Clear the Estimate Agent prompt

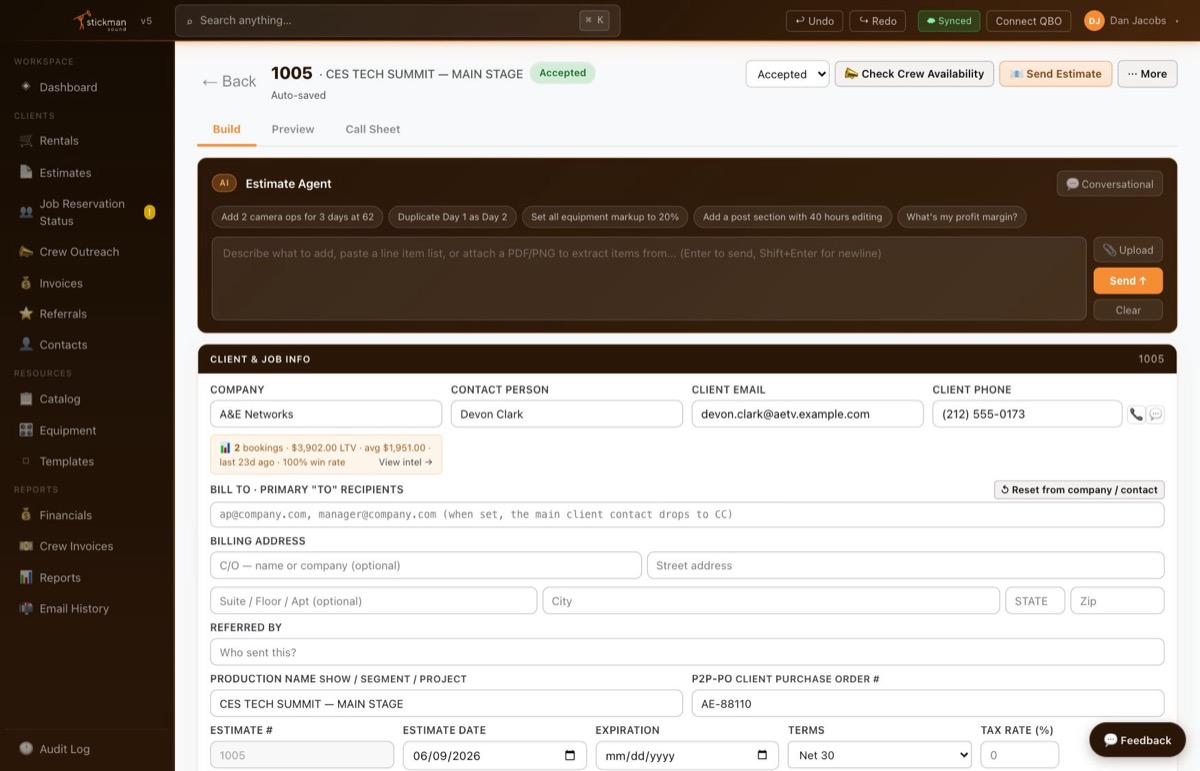click(x=1128, y=310)
